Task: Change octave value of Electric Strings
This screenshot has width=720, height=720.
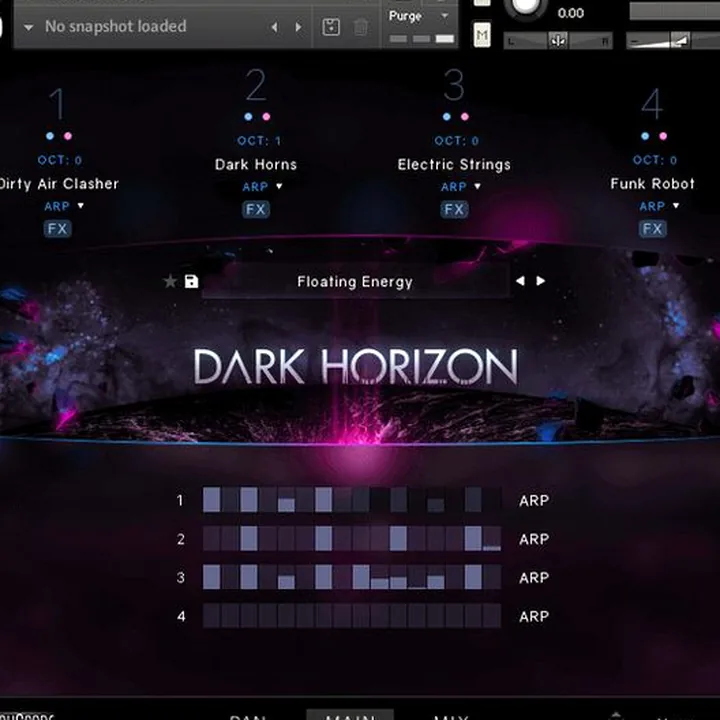Action: tap(456, 141)
